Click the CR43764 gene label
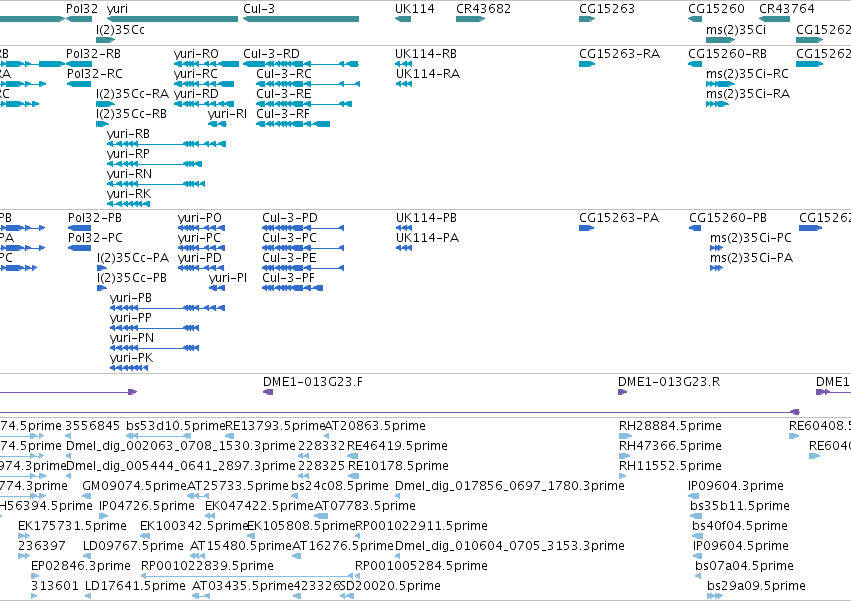 786,9
